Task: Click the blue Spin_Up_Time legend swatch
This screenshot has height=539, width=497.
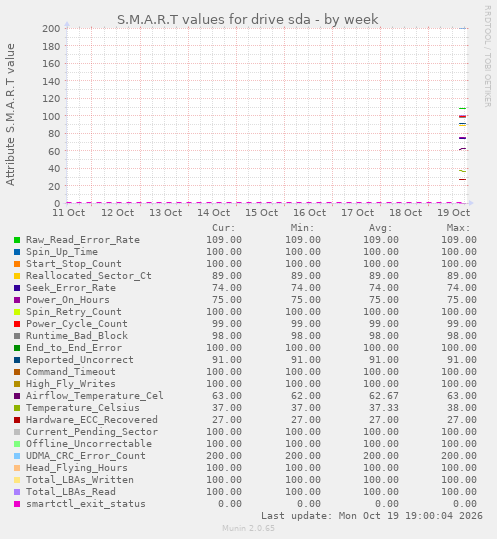Action: click(x=17, y=252)
